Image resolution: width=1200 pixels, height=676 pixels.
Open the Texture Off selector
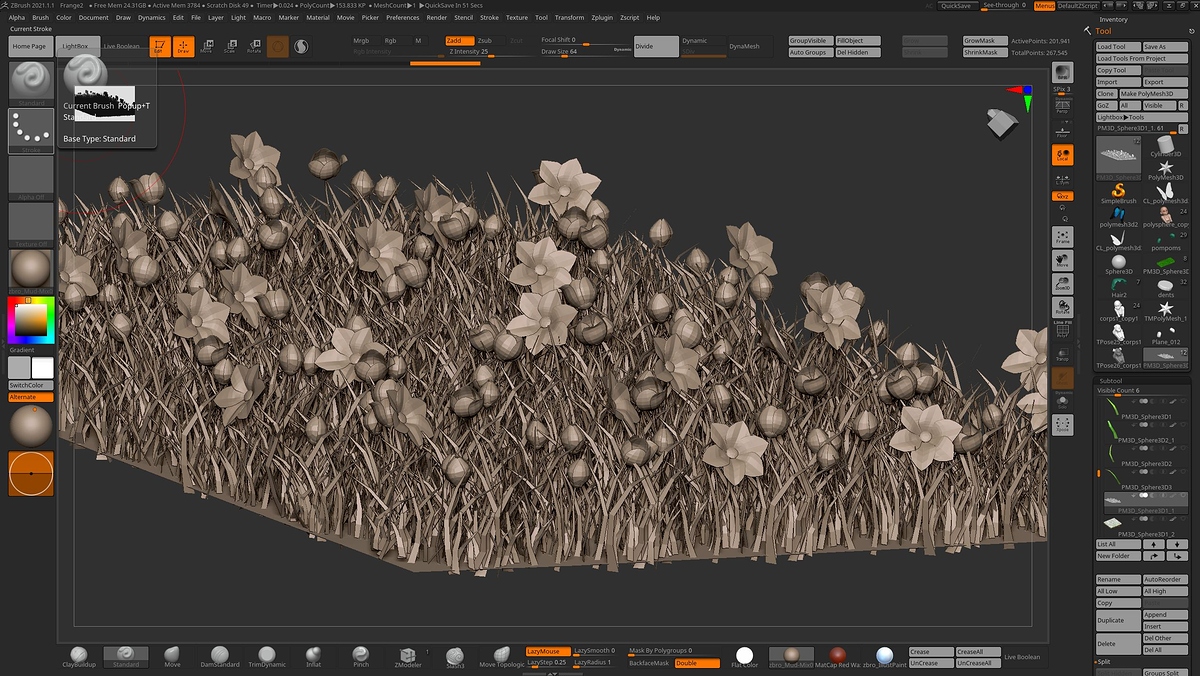31,226
